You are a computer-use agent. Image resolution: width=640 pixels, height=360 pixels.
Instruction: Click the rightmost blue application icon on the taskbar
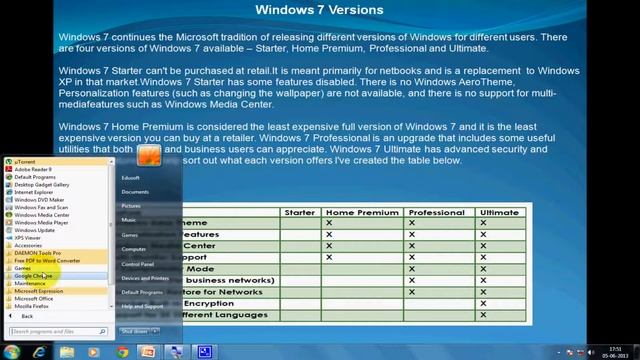pyautogui.click(x=204, y=352)
